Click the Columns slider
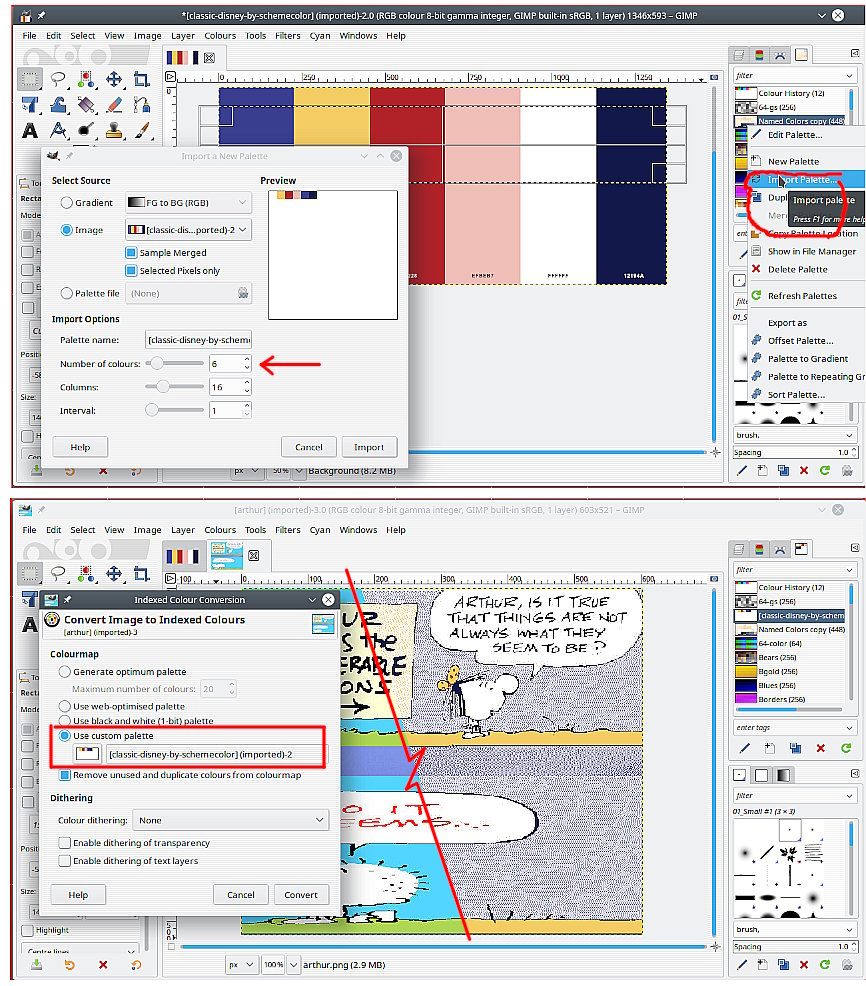866x986 pixels. 175,387
